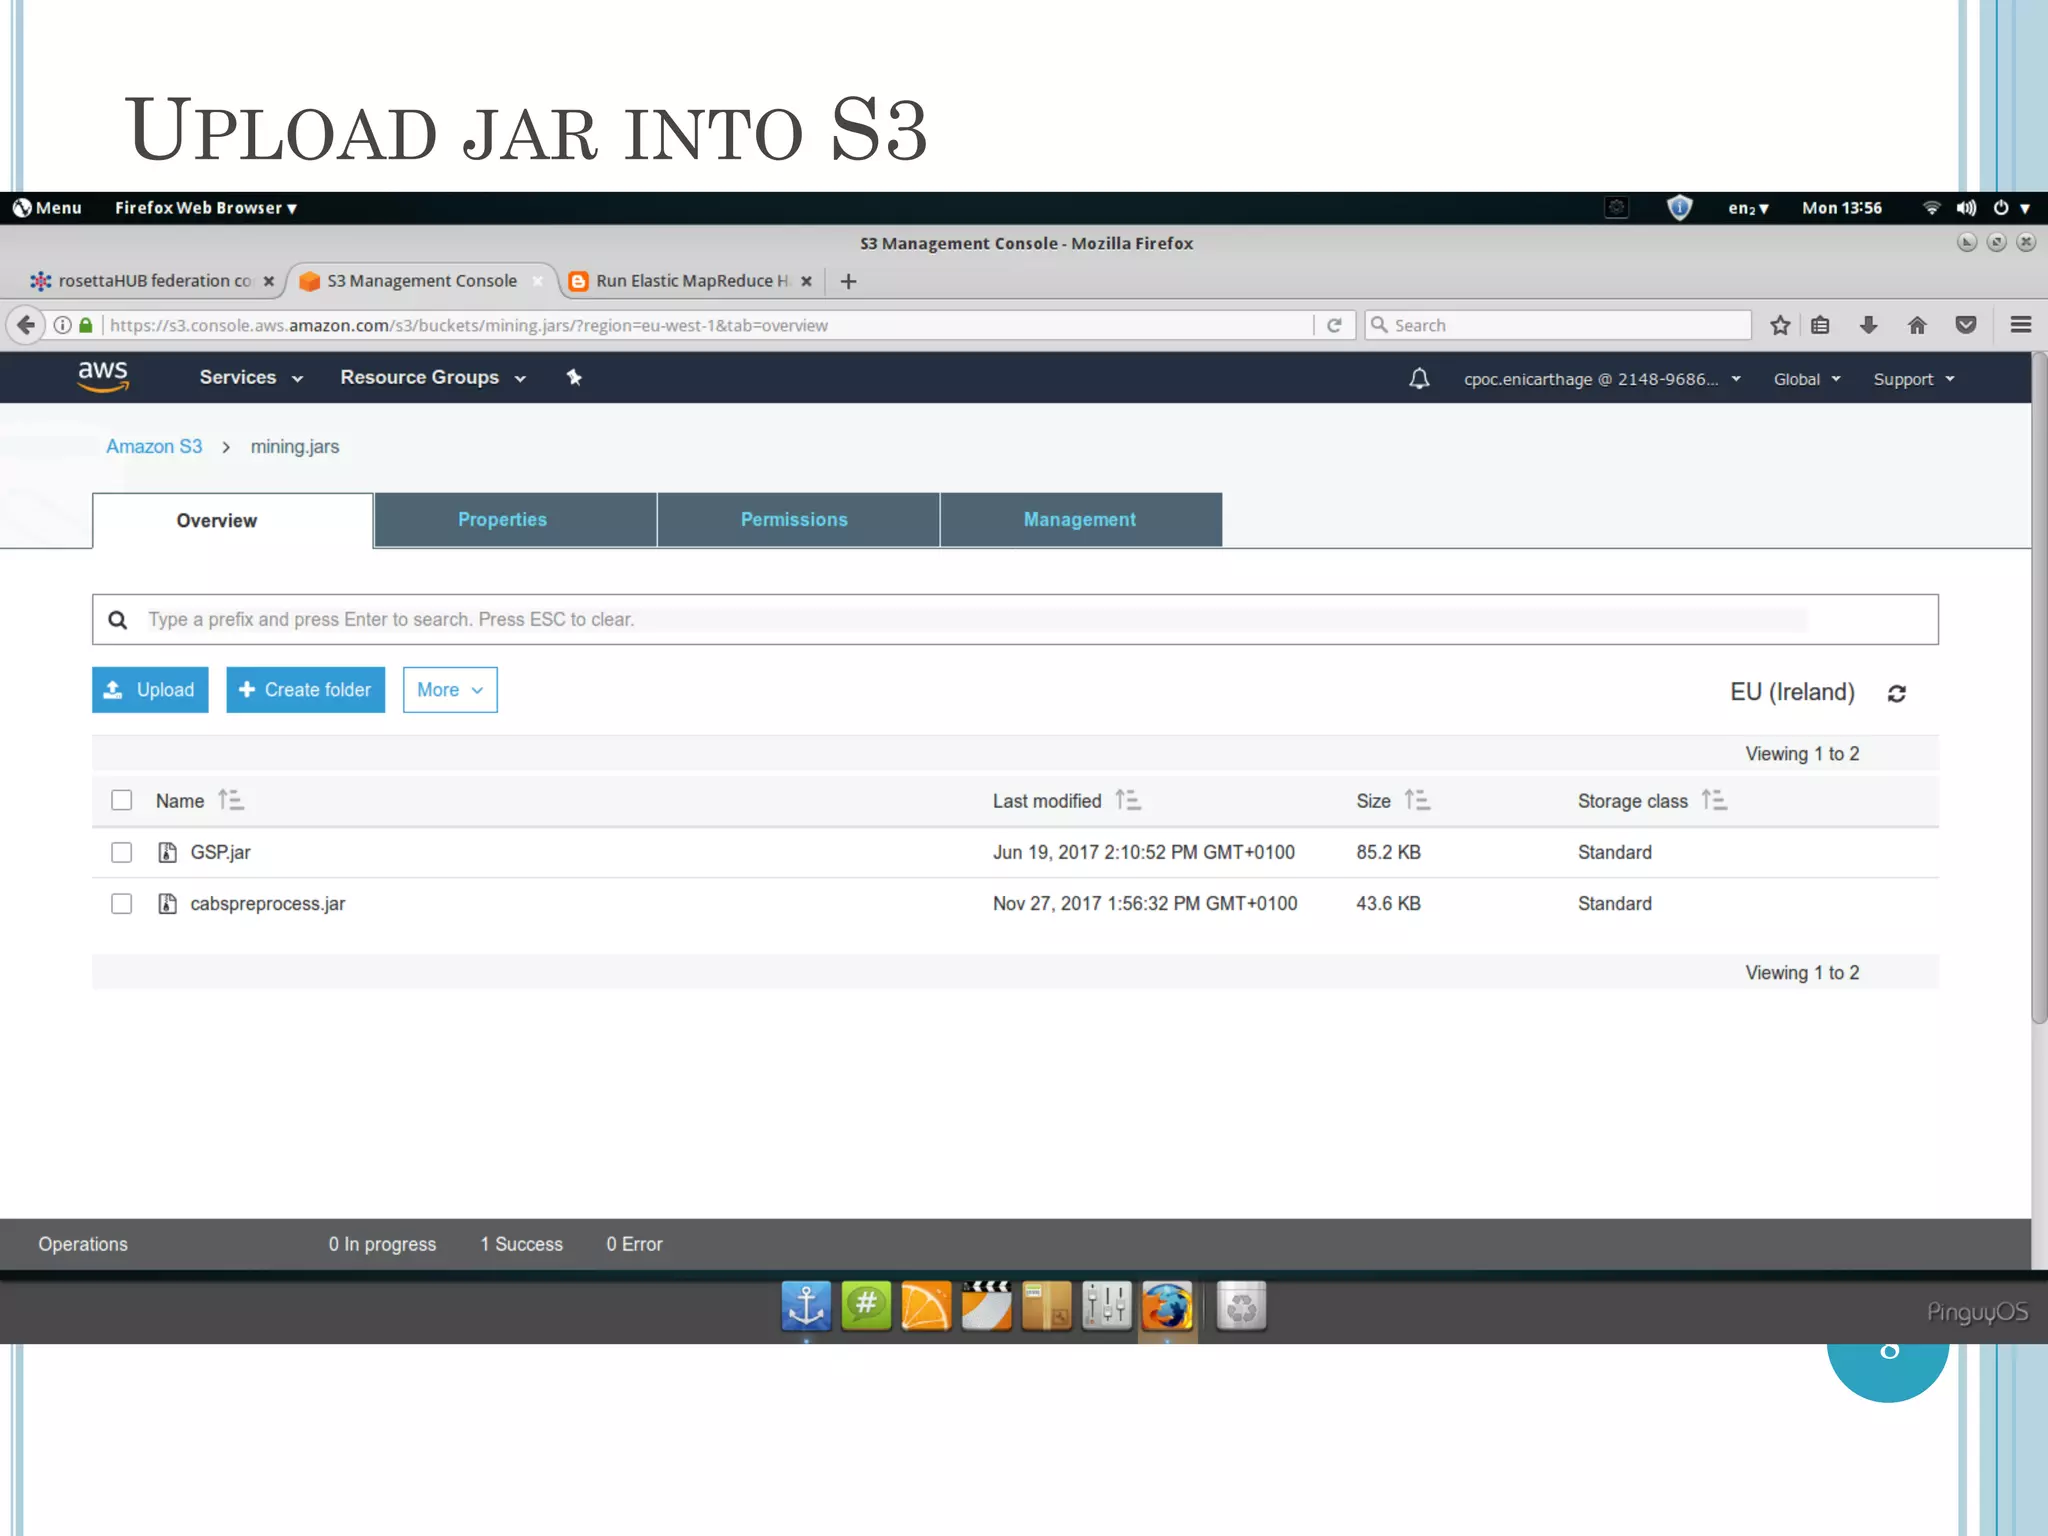The image size is (2048, 1536).
Task: Open the Support dropdown
Action: tap(1914, 379)
